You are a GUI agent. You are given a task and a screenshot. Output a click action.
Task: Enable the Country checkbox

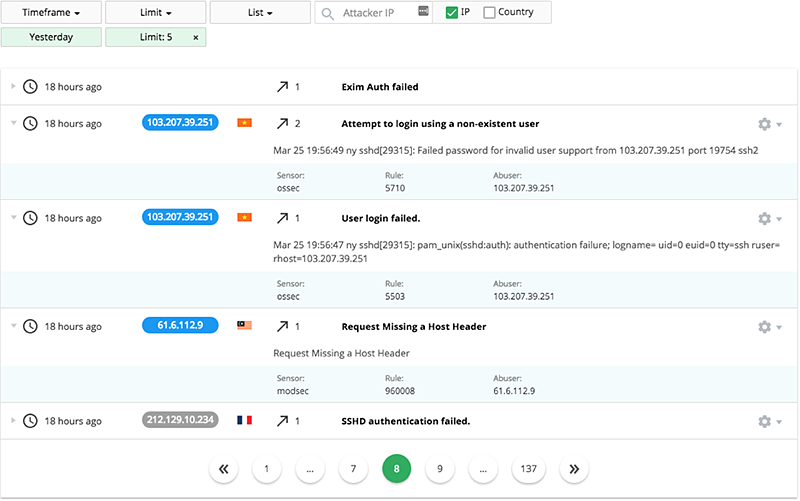click(489, 13)
